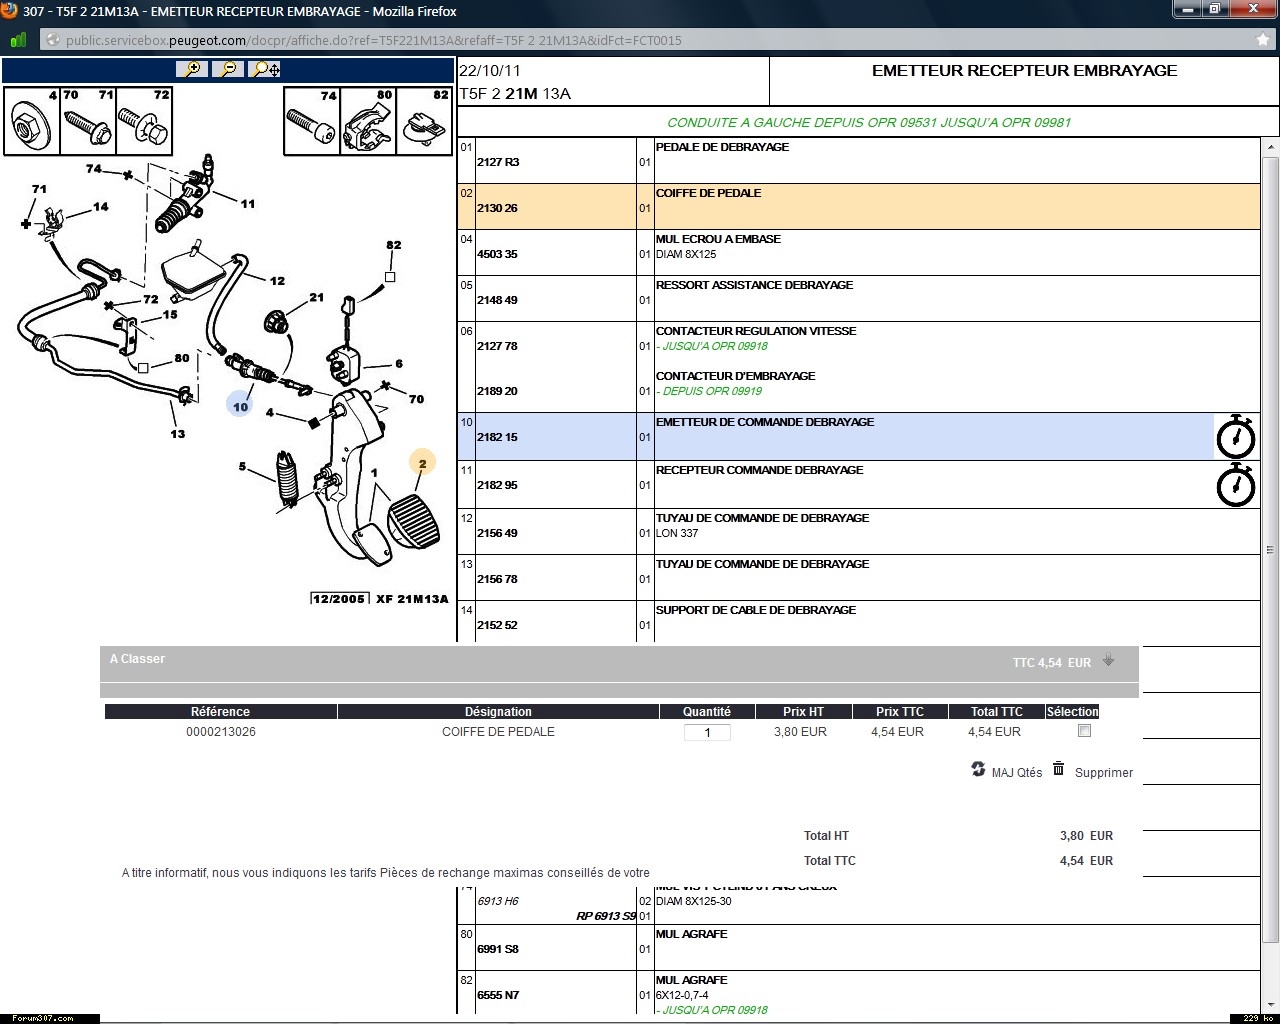Click the MAJ Qtés refresh icon
Screen dimensions: 1280x1024
pos(978,769)
